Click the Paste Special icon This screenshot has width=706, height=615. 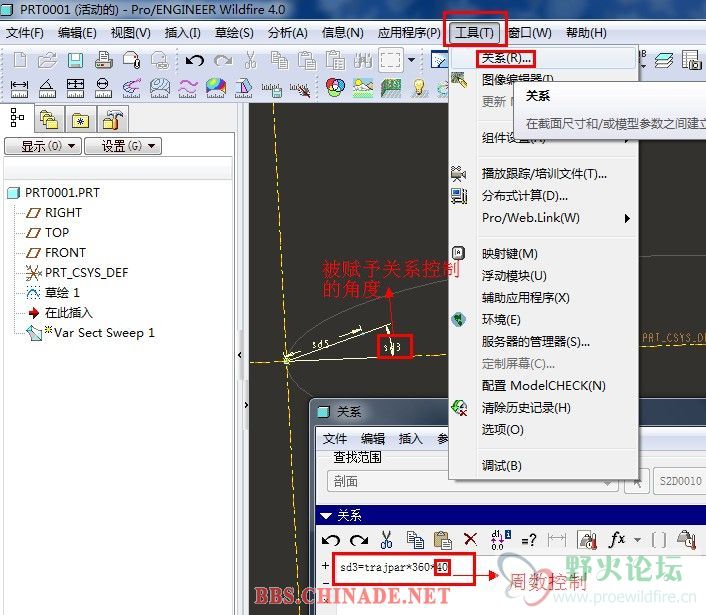click(x=335, y=60)
